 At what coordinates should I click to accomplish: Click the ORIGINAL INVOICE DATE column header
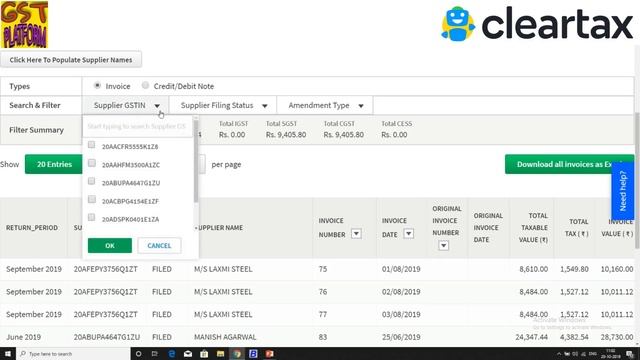point(488,227)
